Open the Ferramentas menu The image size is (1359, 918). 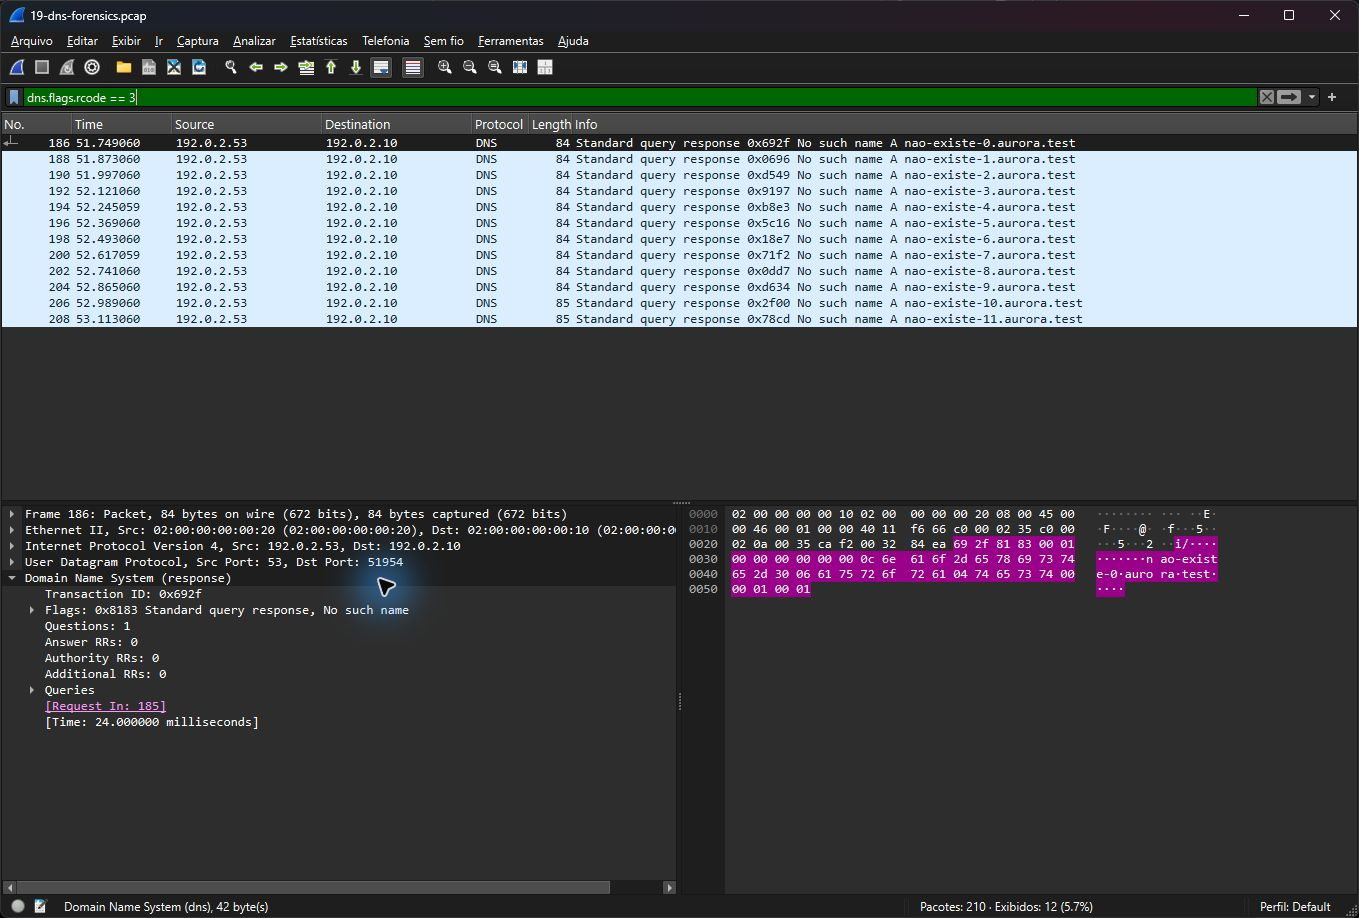[510, 41]
